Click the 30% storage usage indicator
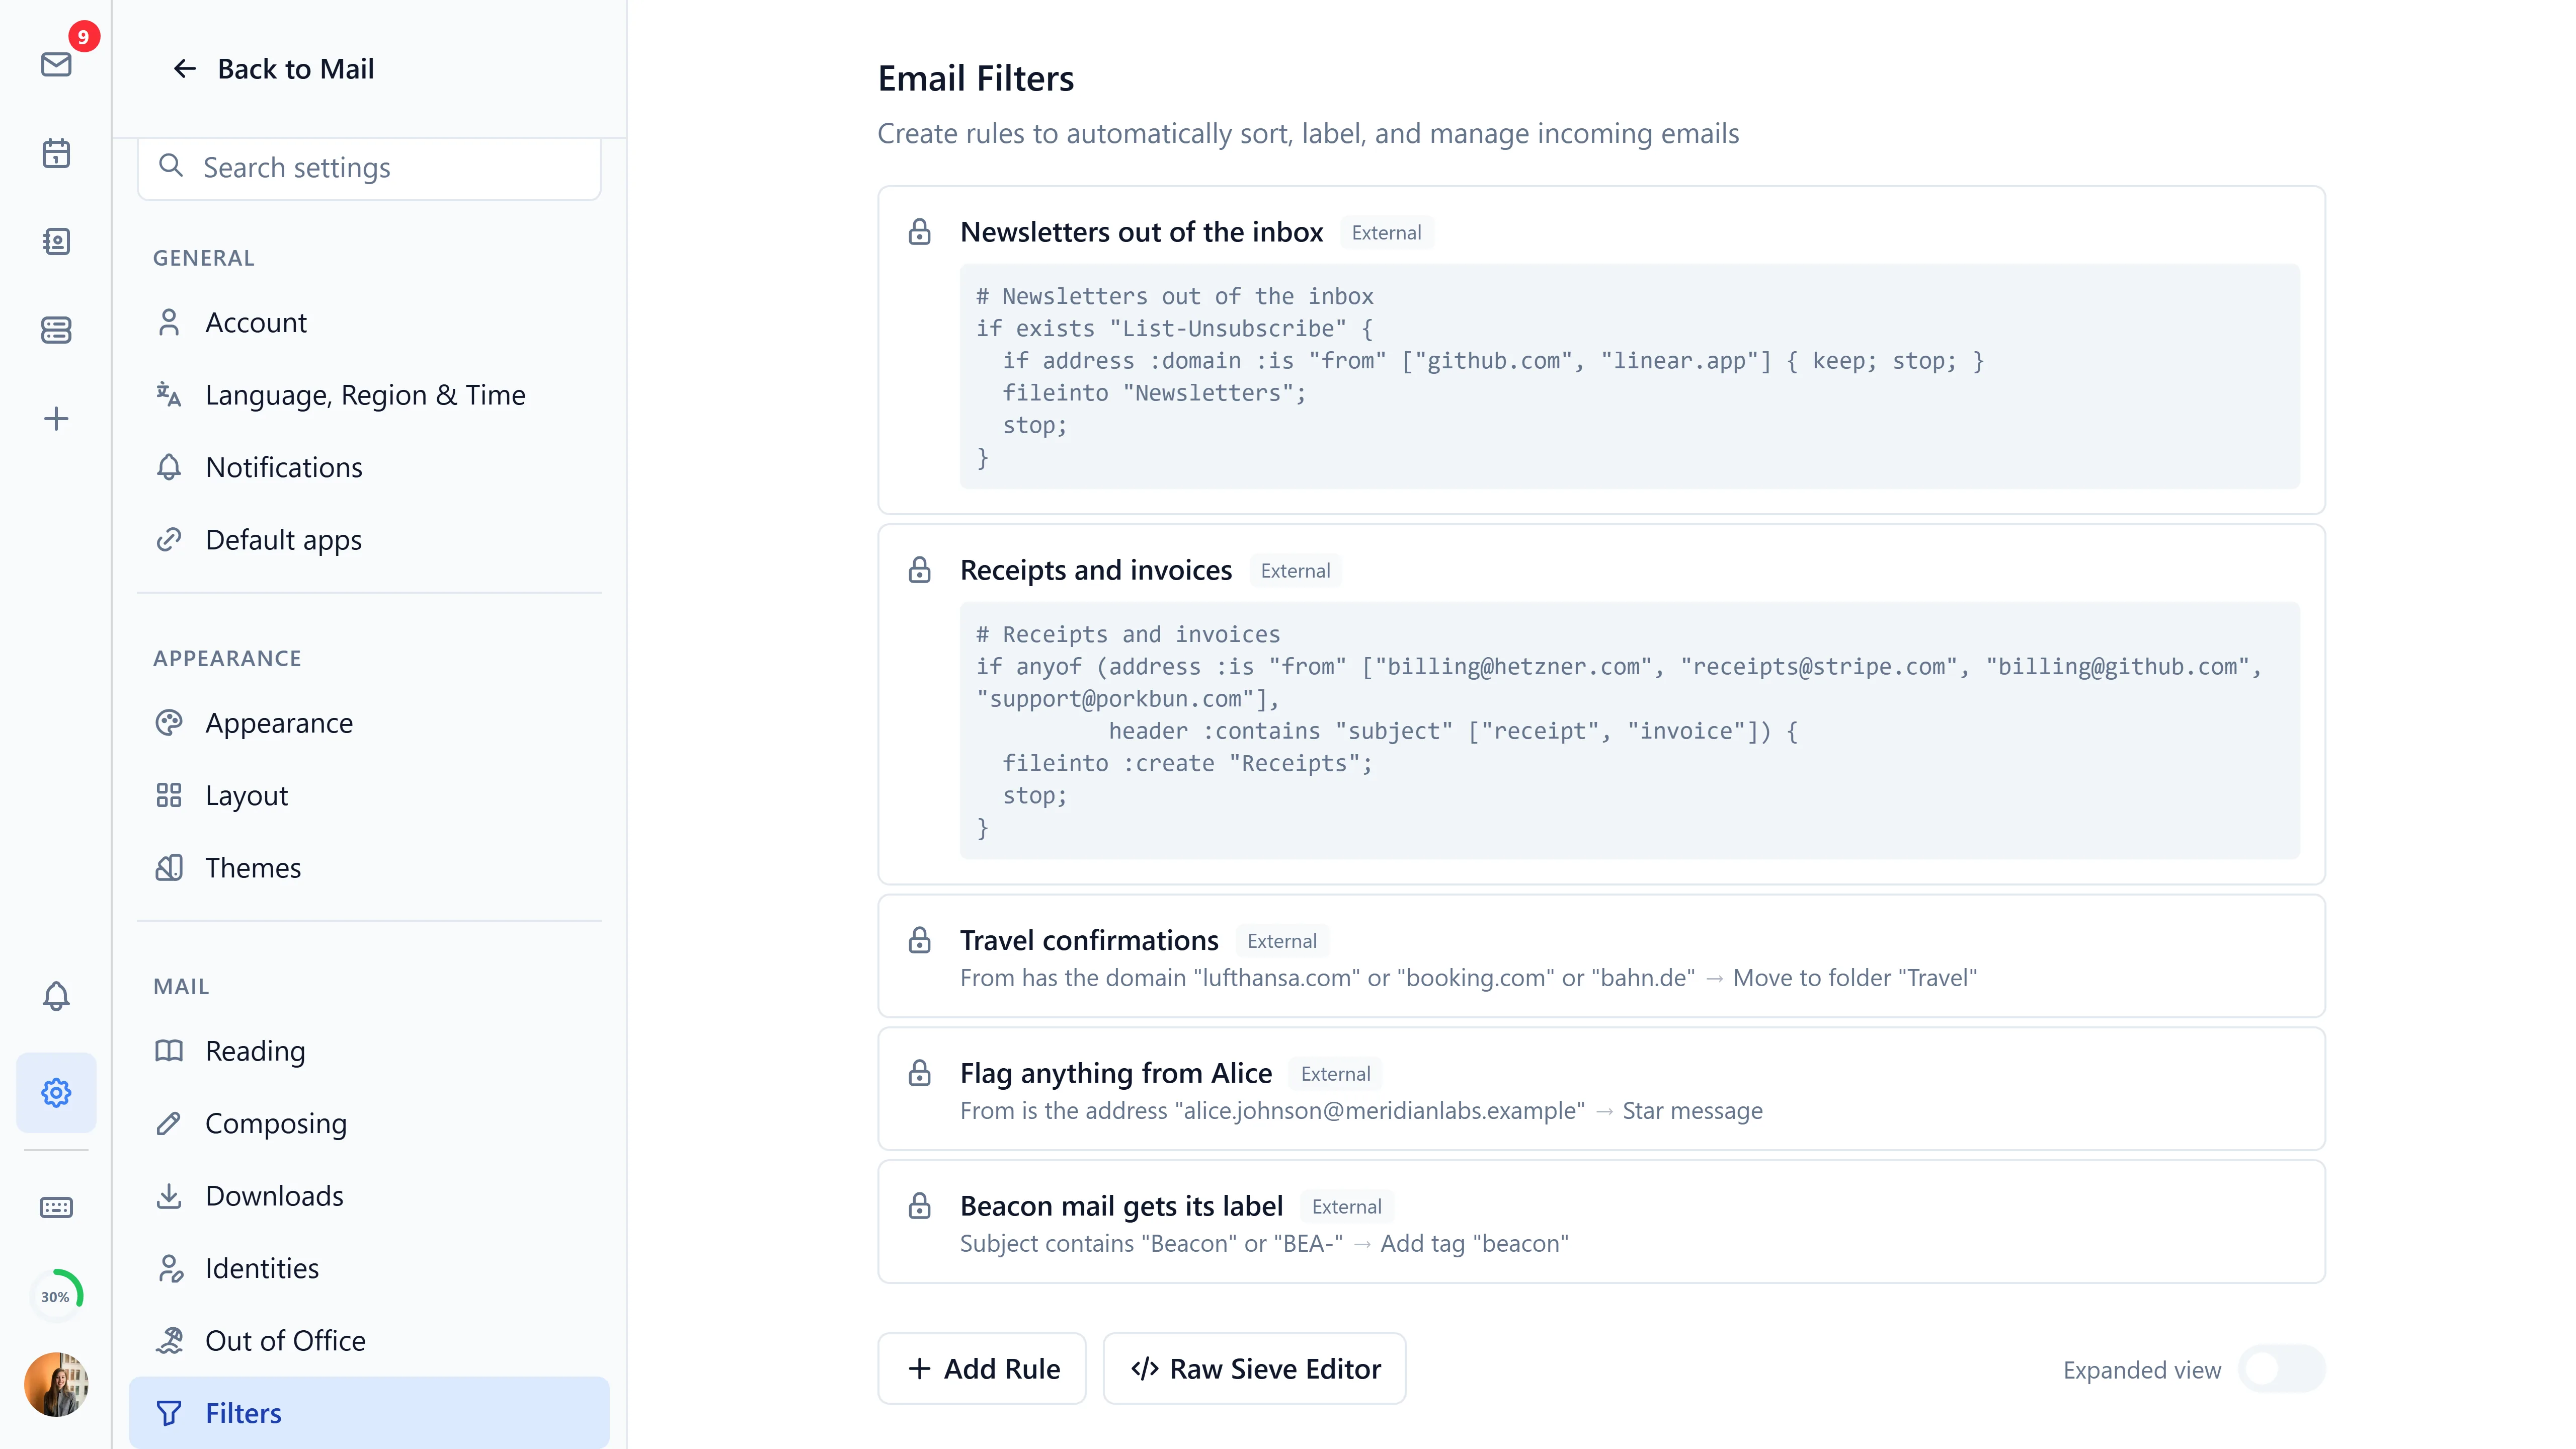Screen dimensions: 2576x1449 (x=56, y=1296)
